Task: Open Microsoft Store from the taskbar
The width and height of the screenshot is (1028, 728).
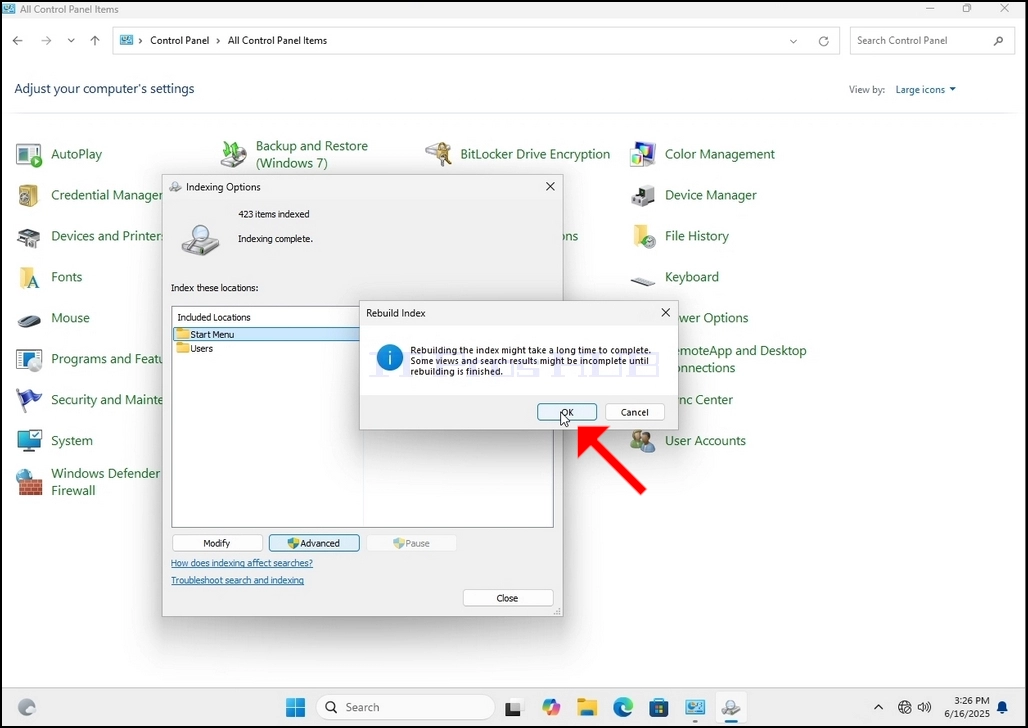Action: coord(659,707)
